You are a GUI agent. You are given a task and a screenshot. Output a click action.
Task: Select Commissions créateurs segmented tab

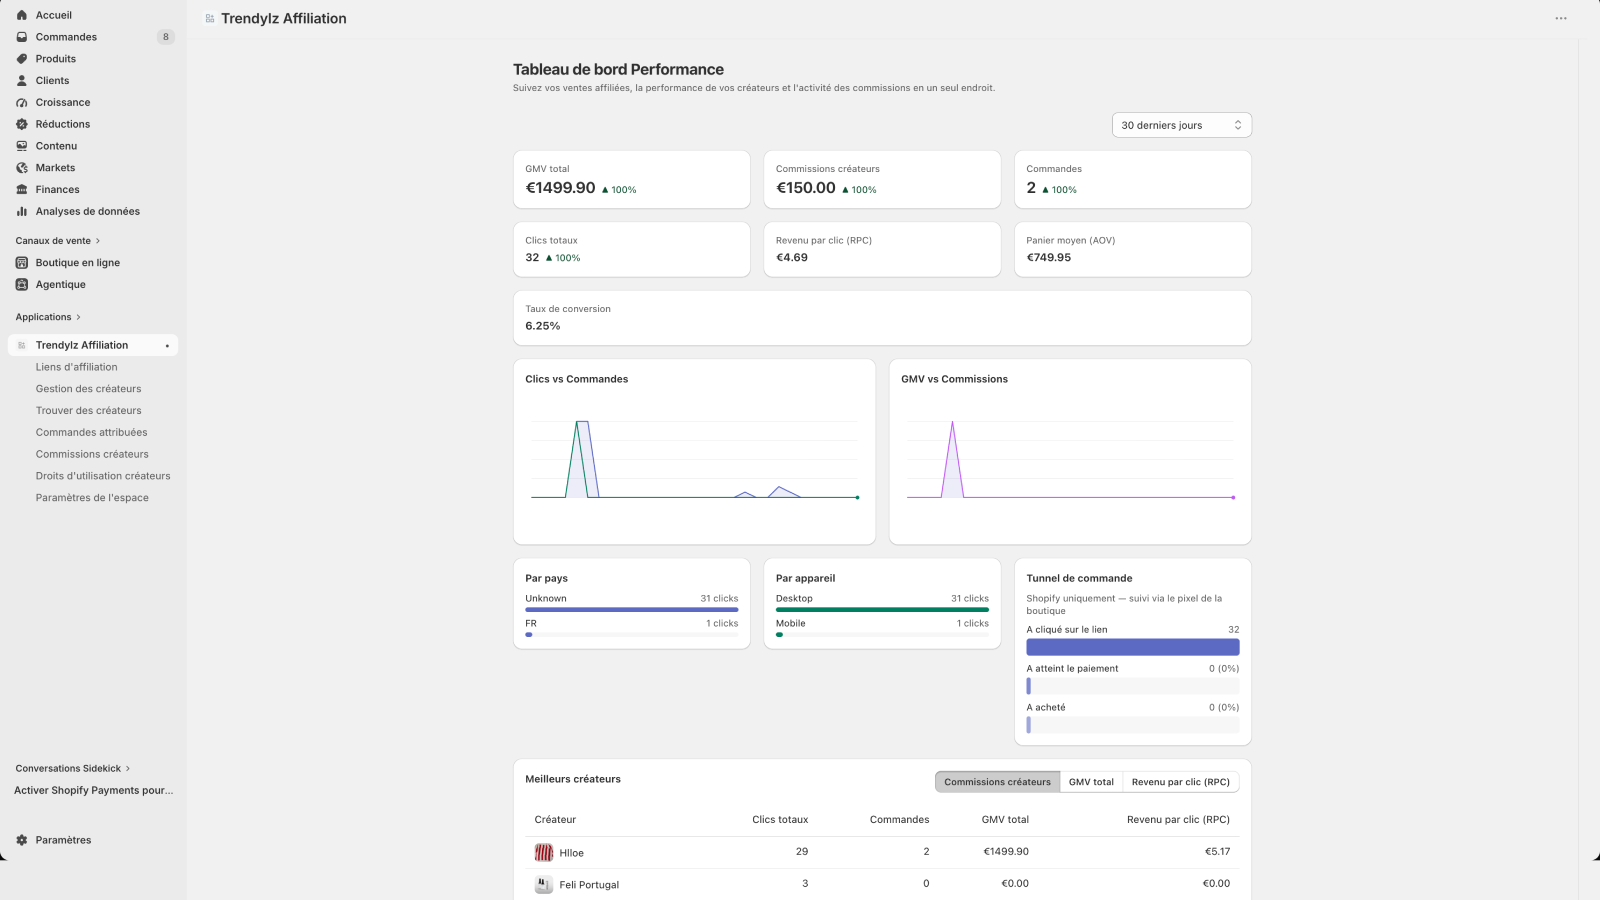click(x=997, y=782)
